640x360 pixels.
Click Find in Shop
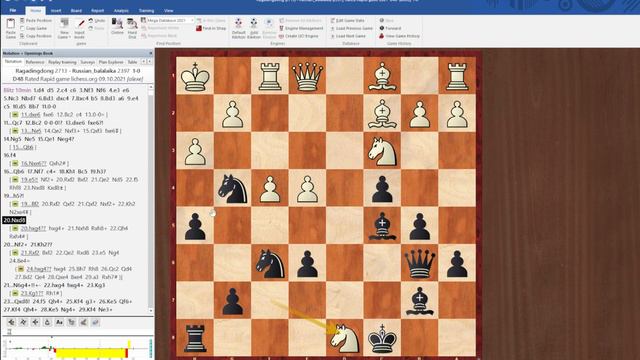click(x=211, y=28)
